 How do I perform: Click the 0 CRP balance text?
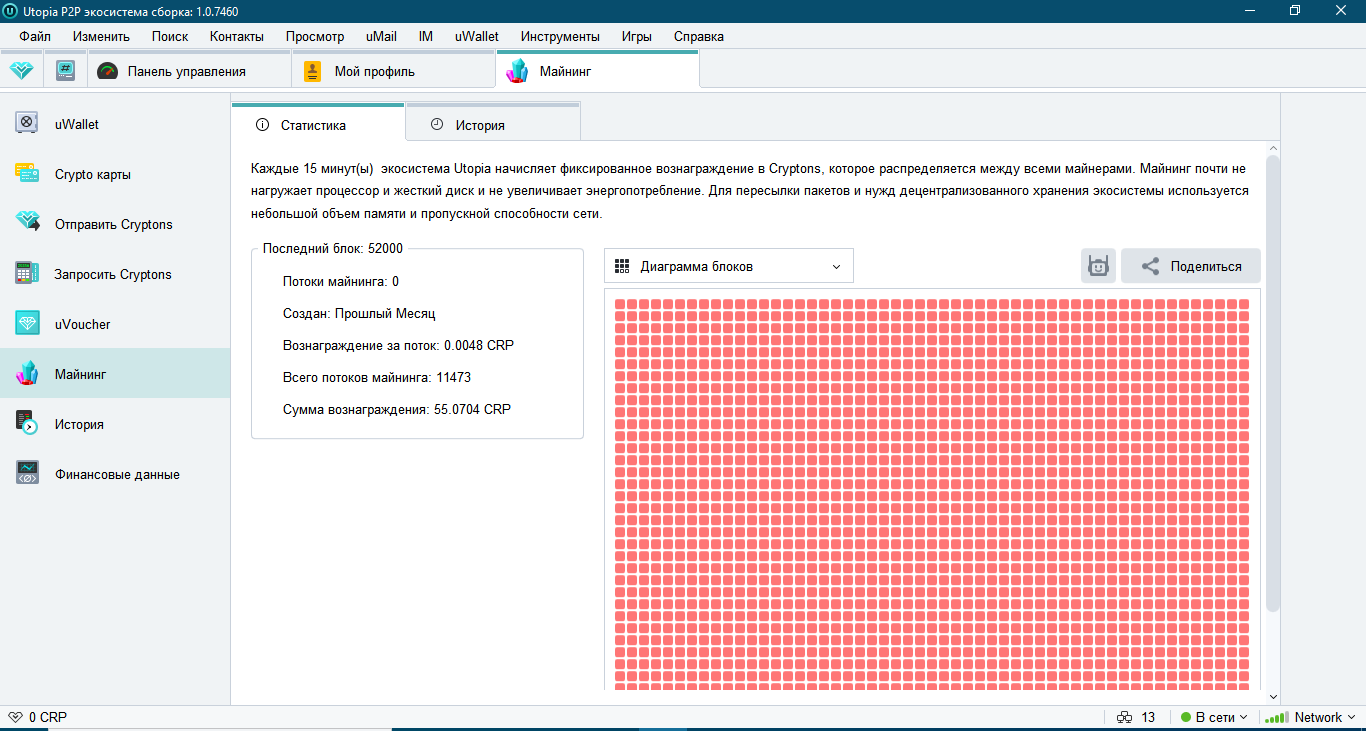(x=48, y=717)
